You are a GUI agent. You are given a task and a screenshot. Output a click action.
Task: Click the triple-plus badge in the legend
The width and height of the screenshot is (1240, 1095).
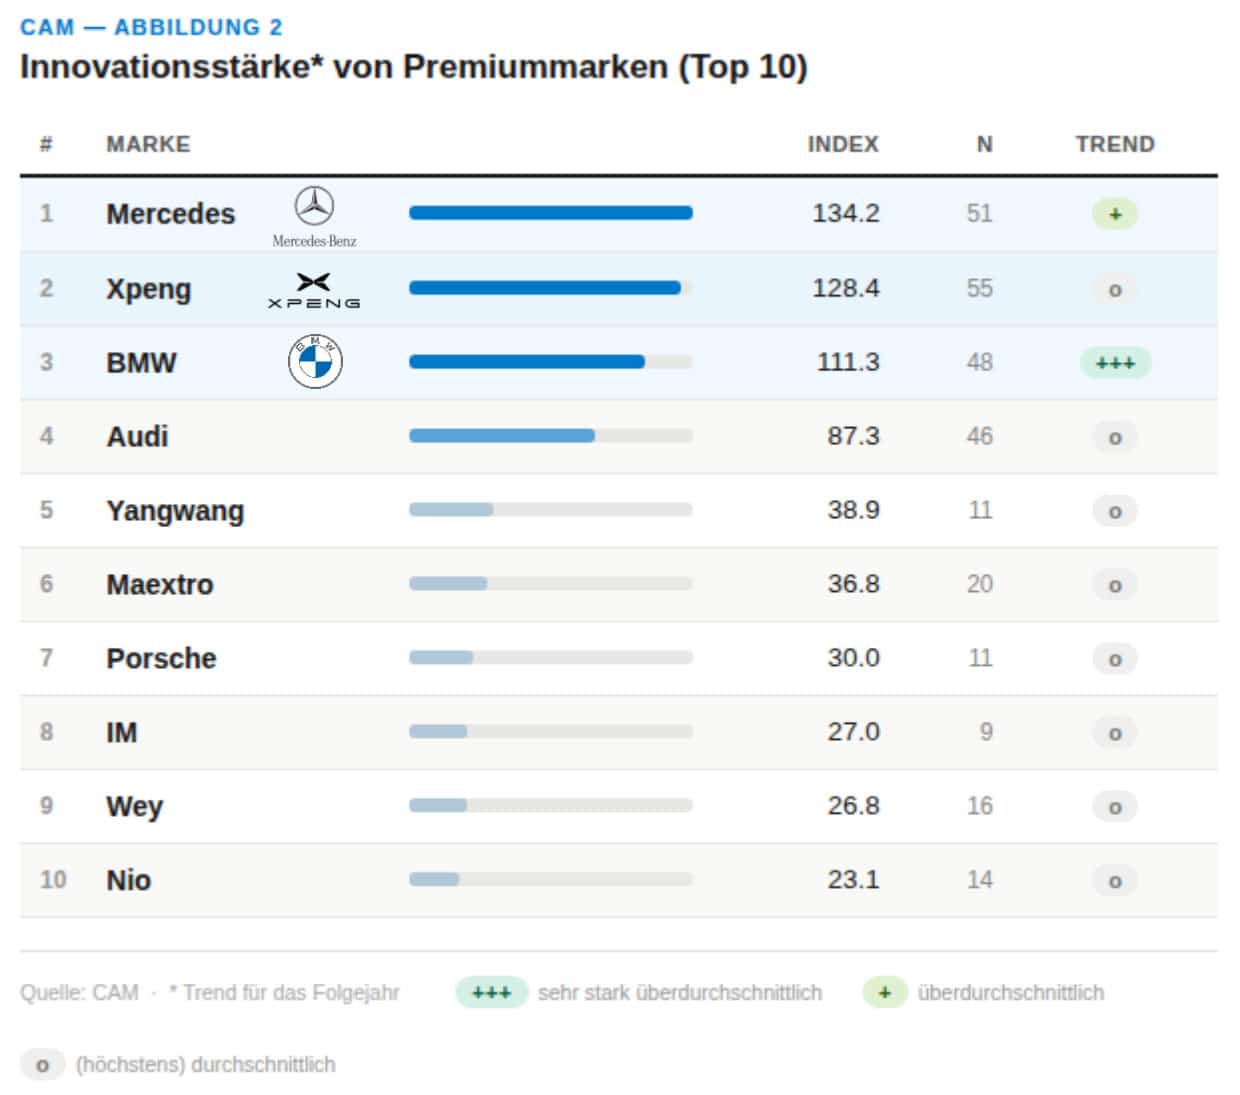point(491,993)
